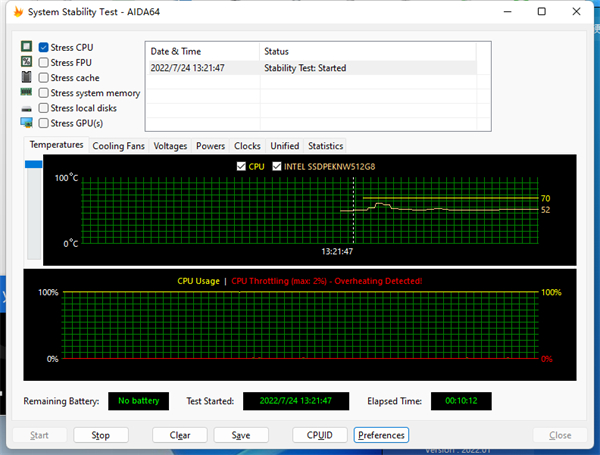Open the Voltages tab
This screenshot has height=455, width=600.
(170, 146)
